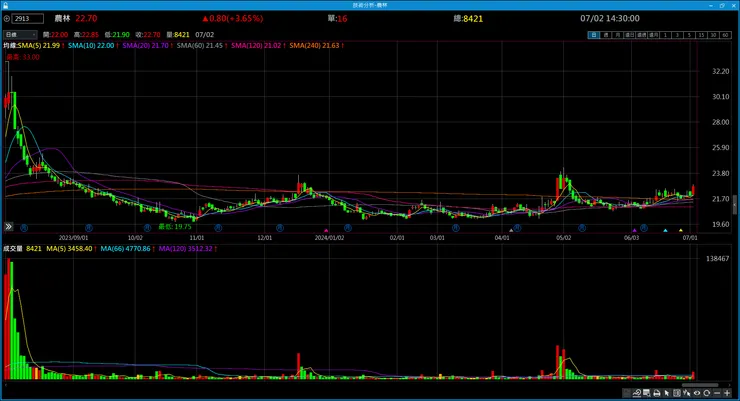Click the vertical scroll handle on right edge
The image size is (740, 401).
click(735, 206)
